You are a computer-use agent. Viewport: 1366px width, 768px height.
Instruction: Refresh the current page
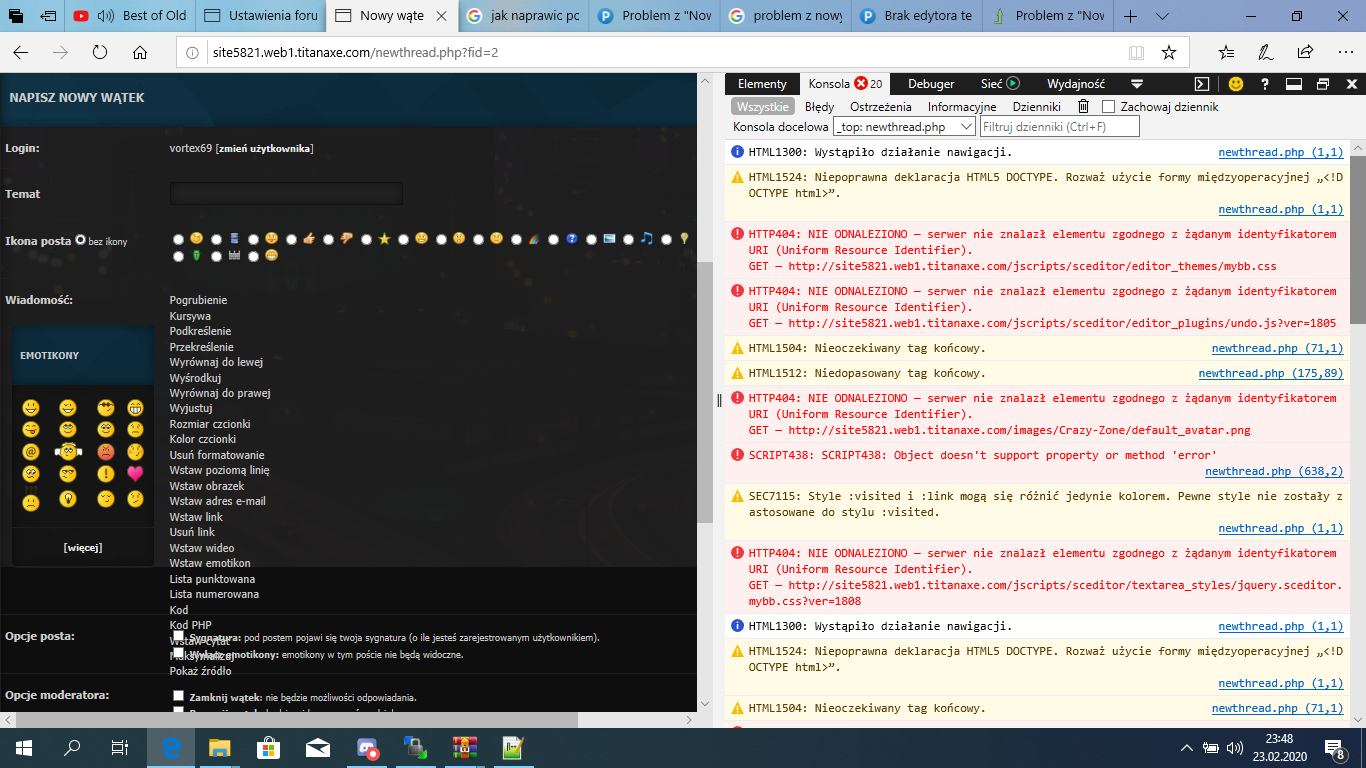point(100,52)
